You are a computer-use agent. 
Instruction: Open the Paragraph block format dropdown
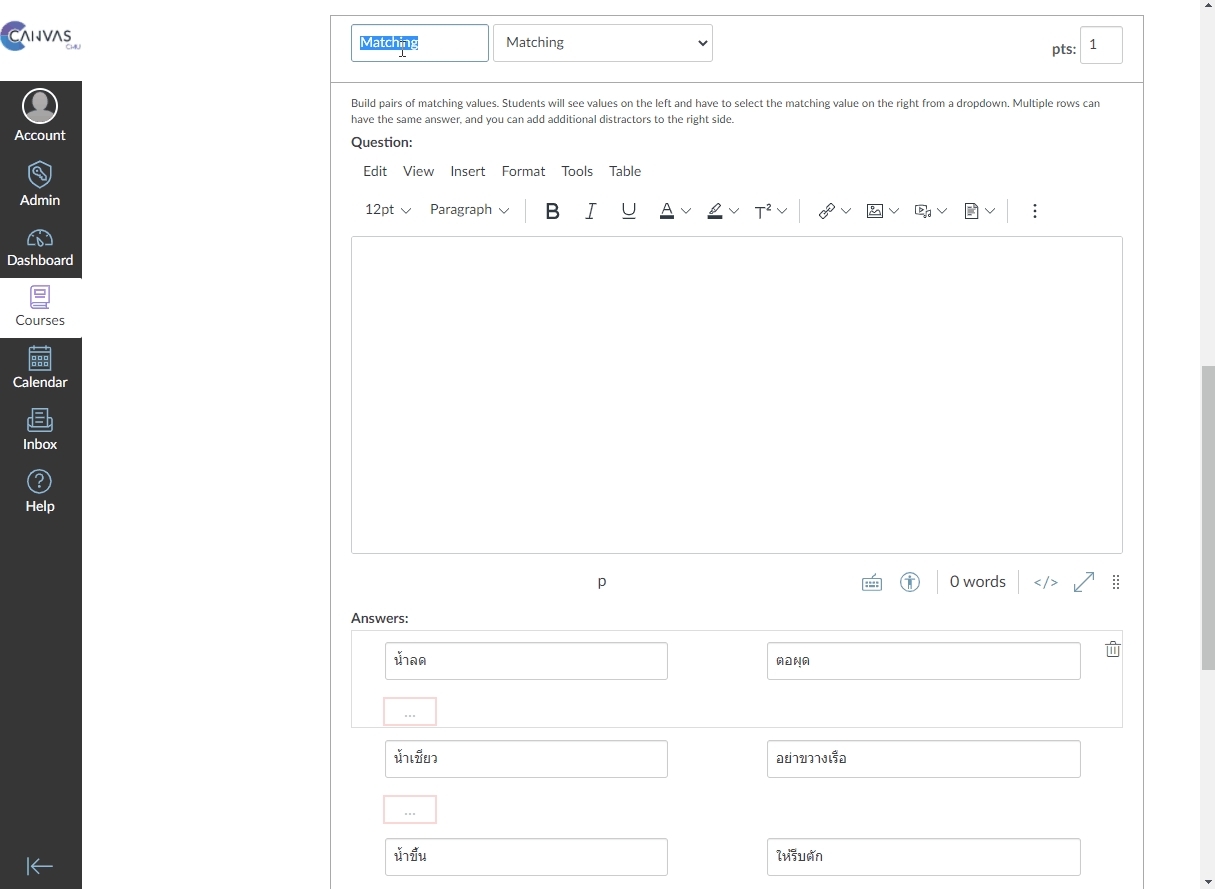point(469,210)
